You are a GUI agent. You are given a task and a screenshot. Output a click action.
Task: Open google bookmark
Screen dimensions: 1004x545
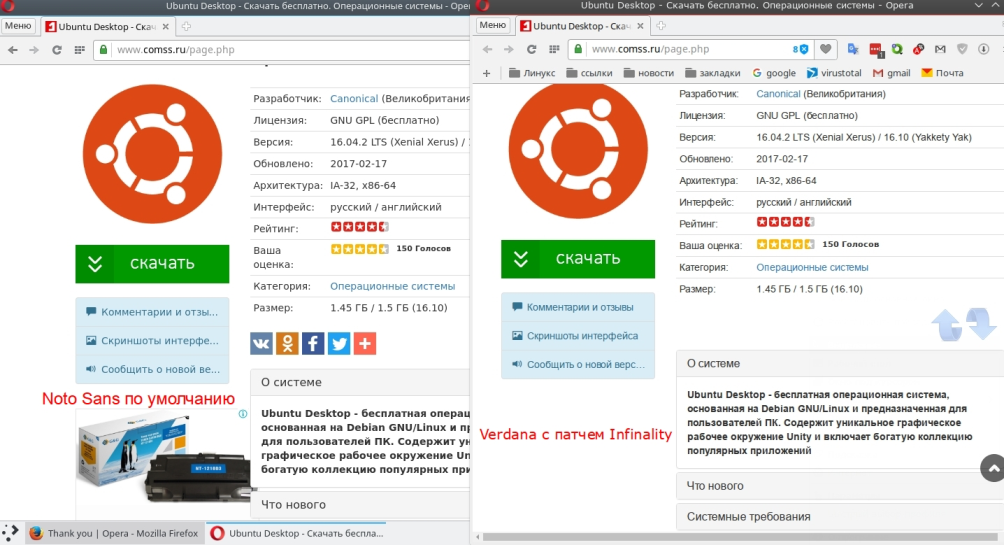pos(773,73)
